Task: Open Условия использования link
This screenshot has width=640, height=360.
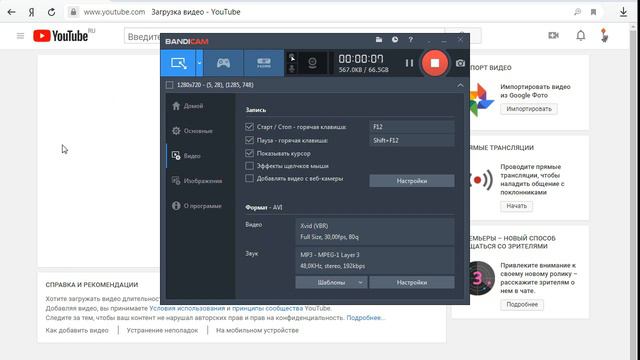Action: tap(187, 308)
